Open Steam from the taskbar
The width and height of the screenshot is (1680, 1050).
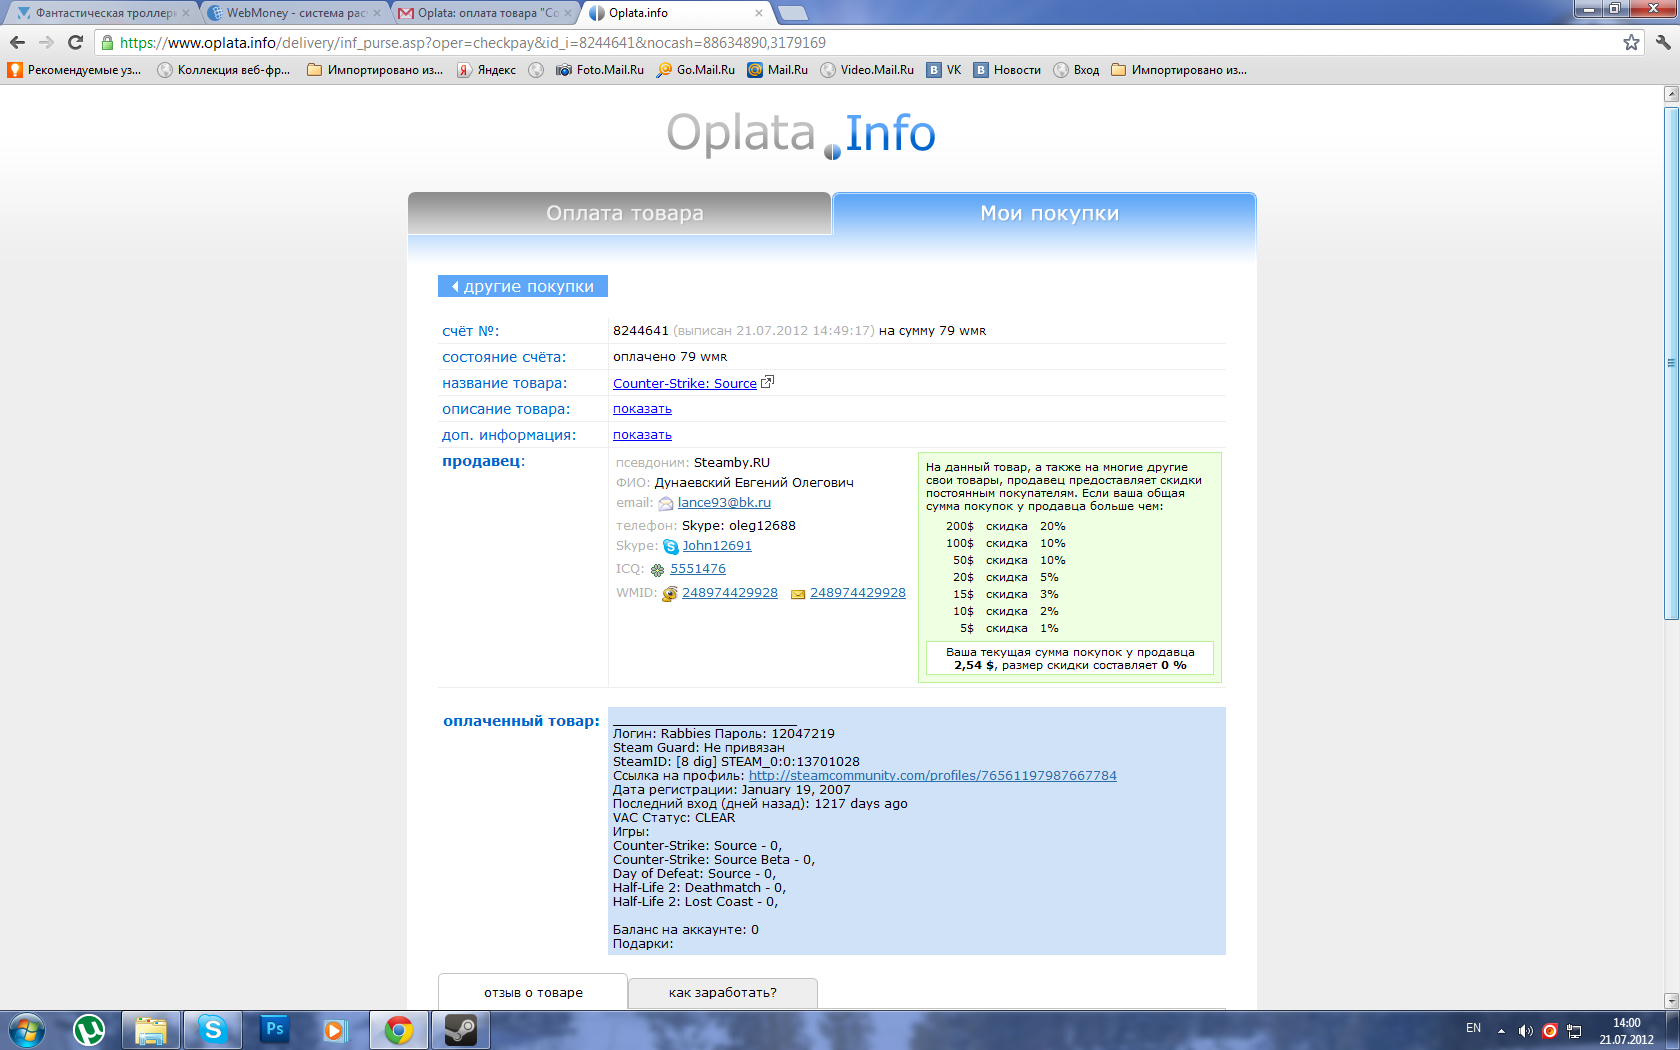tap(460, 1029)
